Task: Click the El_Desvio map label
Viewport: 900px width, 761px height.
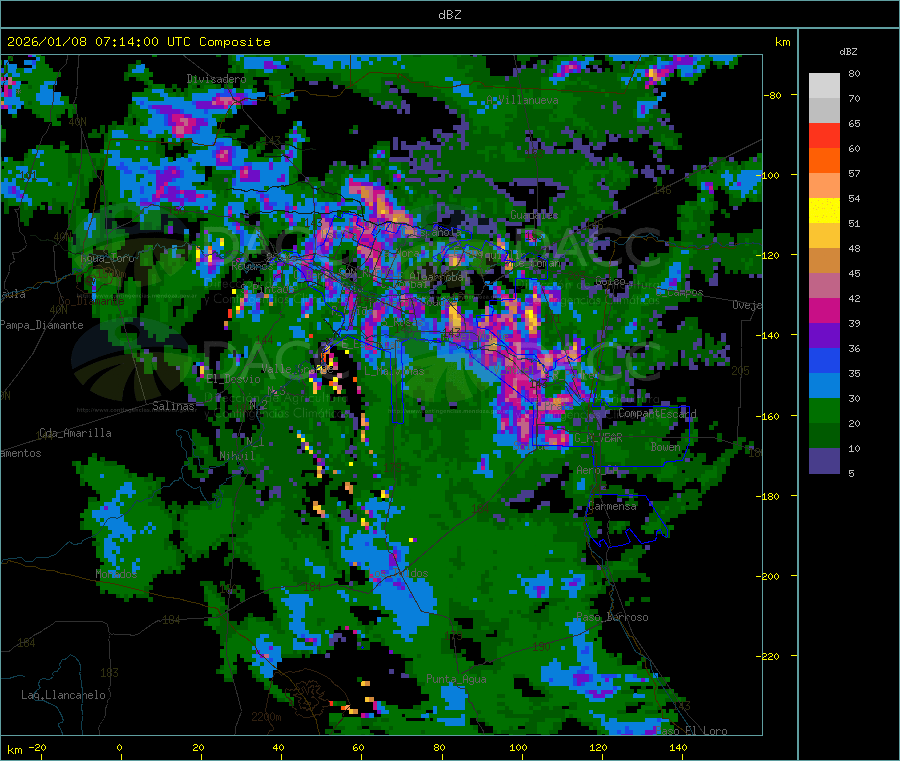Action: 234,379
